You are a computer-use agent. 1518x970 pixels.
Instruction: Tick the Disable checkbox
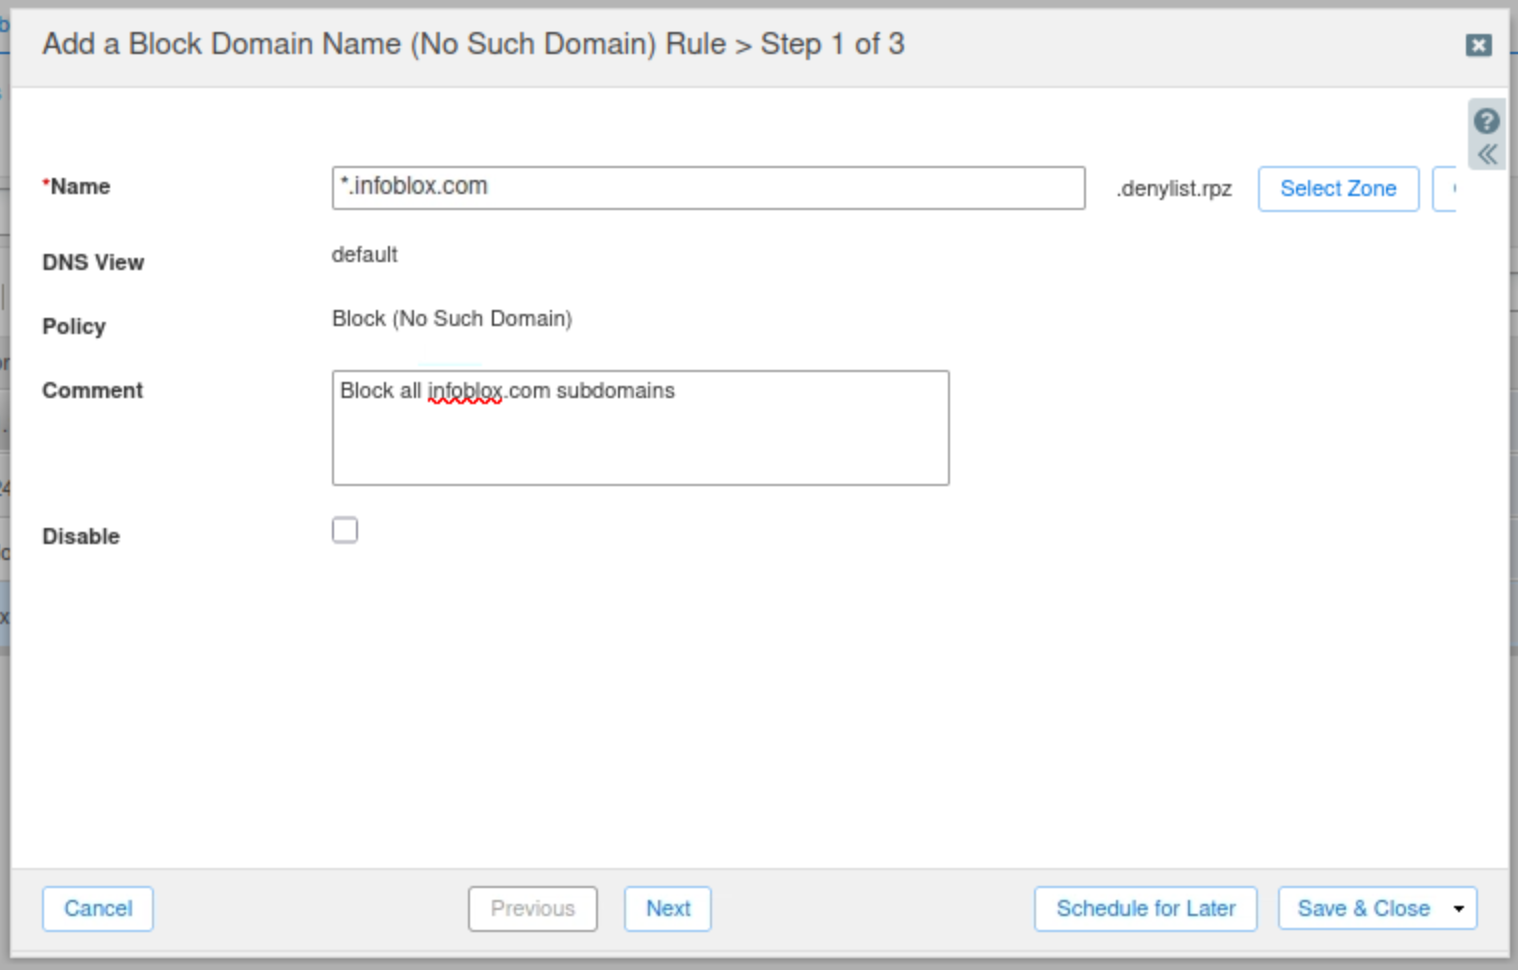tap(345, 530)
